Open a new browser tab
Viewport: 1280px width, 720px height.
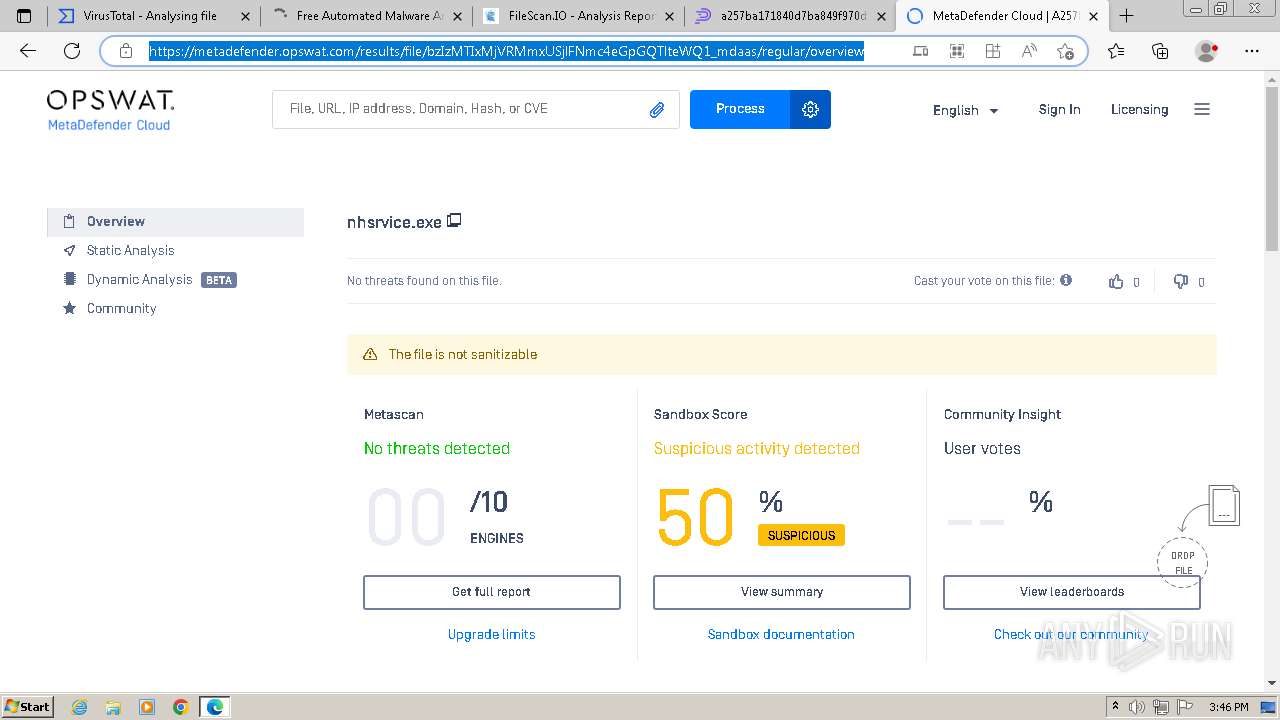pyautogui.click(x=1127, y=16)
